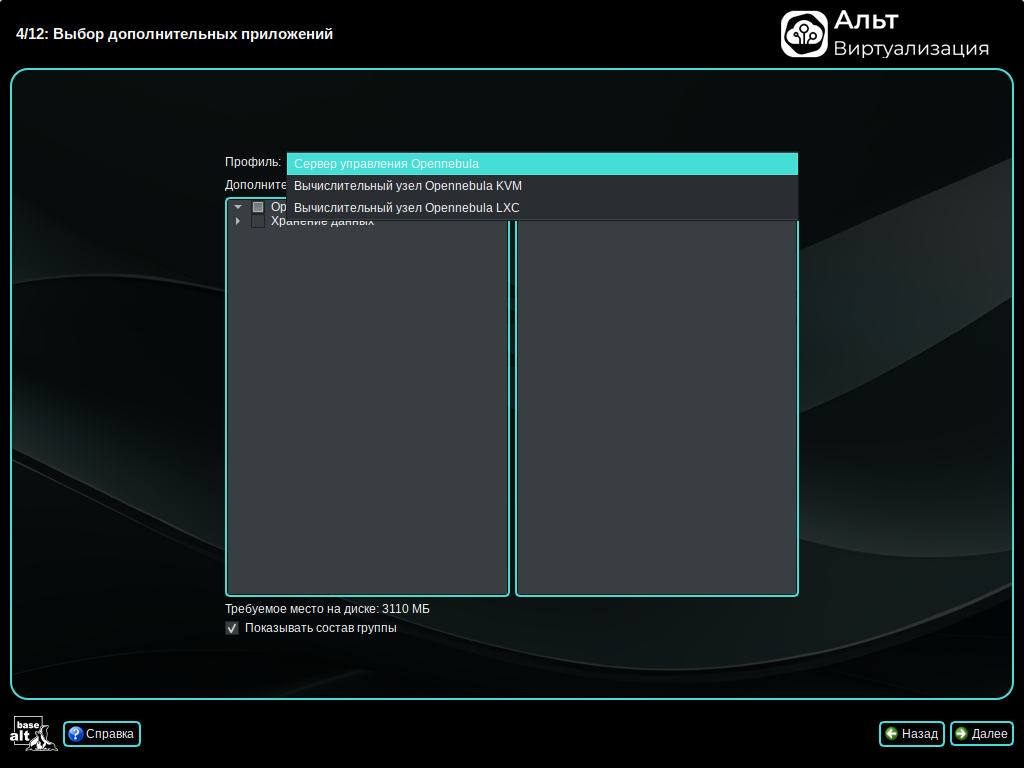Tick the Хранение данных group checkbox
Viewport: 1024px width, 768px height.
(x=258, y=222)
